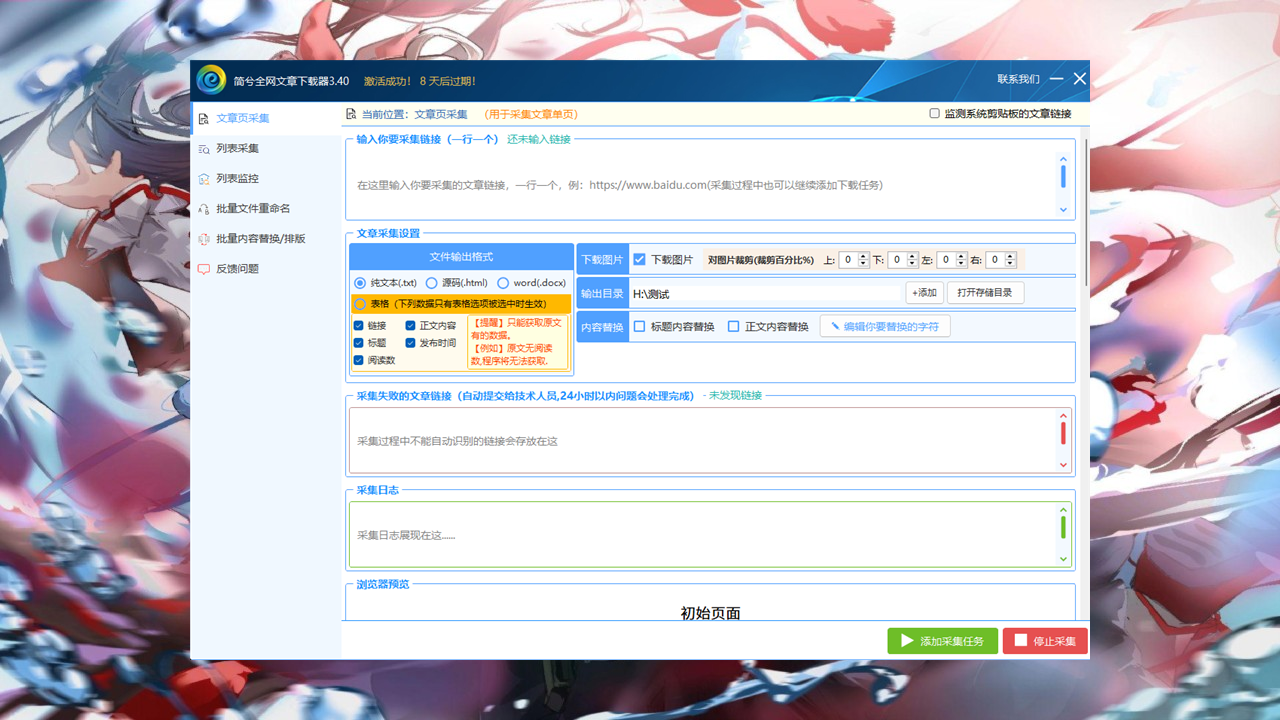Click the red scrollbar thumb in failed links
Image resolution: width=1280 pixels, height=720 pixels.
(x=1063, y=433)
